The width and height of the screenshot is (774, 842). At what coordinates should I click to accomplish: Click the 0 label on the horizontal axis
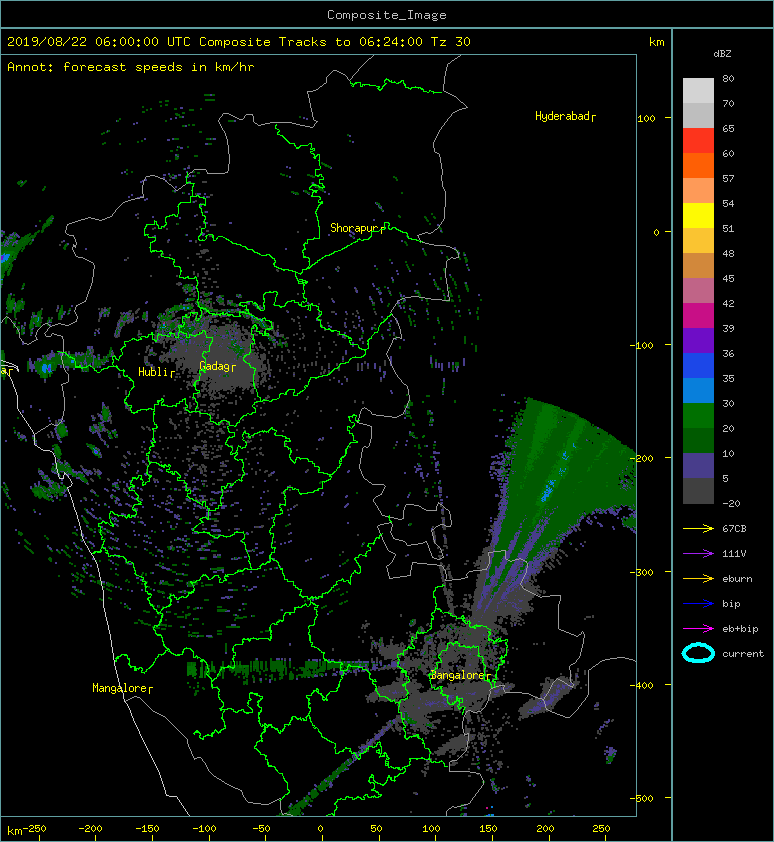pos(321,829)
